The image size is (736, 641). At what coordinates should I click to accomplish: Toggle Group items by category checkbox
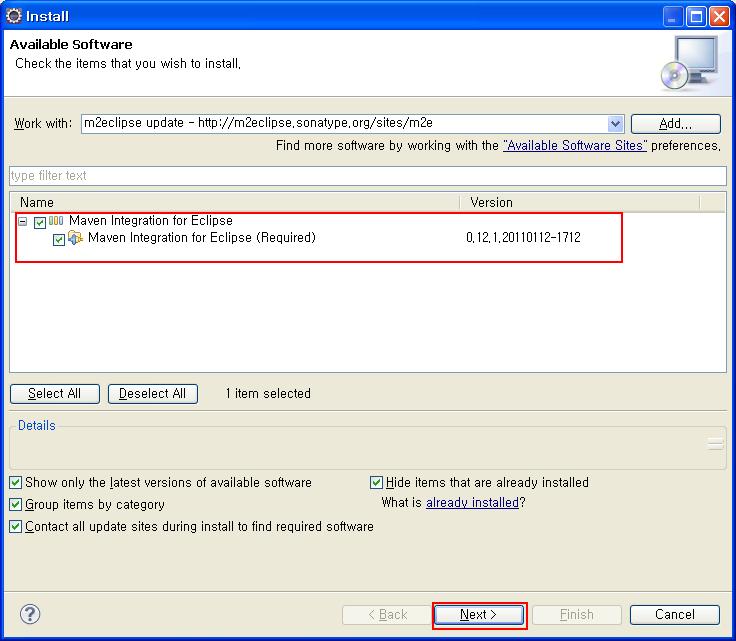(15, 504)
